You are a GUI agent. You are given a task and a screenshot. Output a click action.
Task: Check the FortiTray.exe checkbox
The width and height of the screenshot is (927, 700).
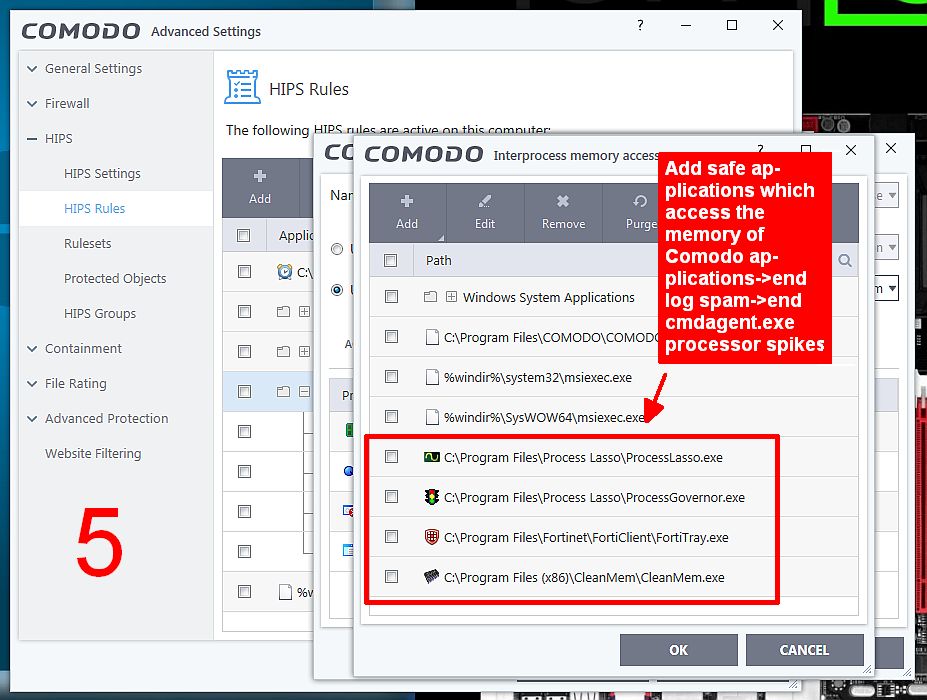391,537
